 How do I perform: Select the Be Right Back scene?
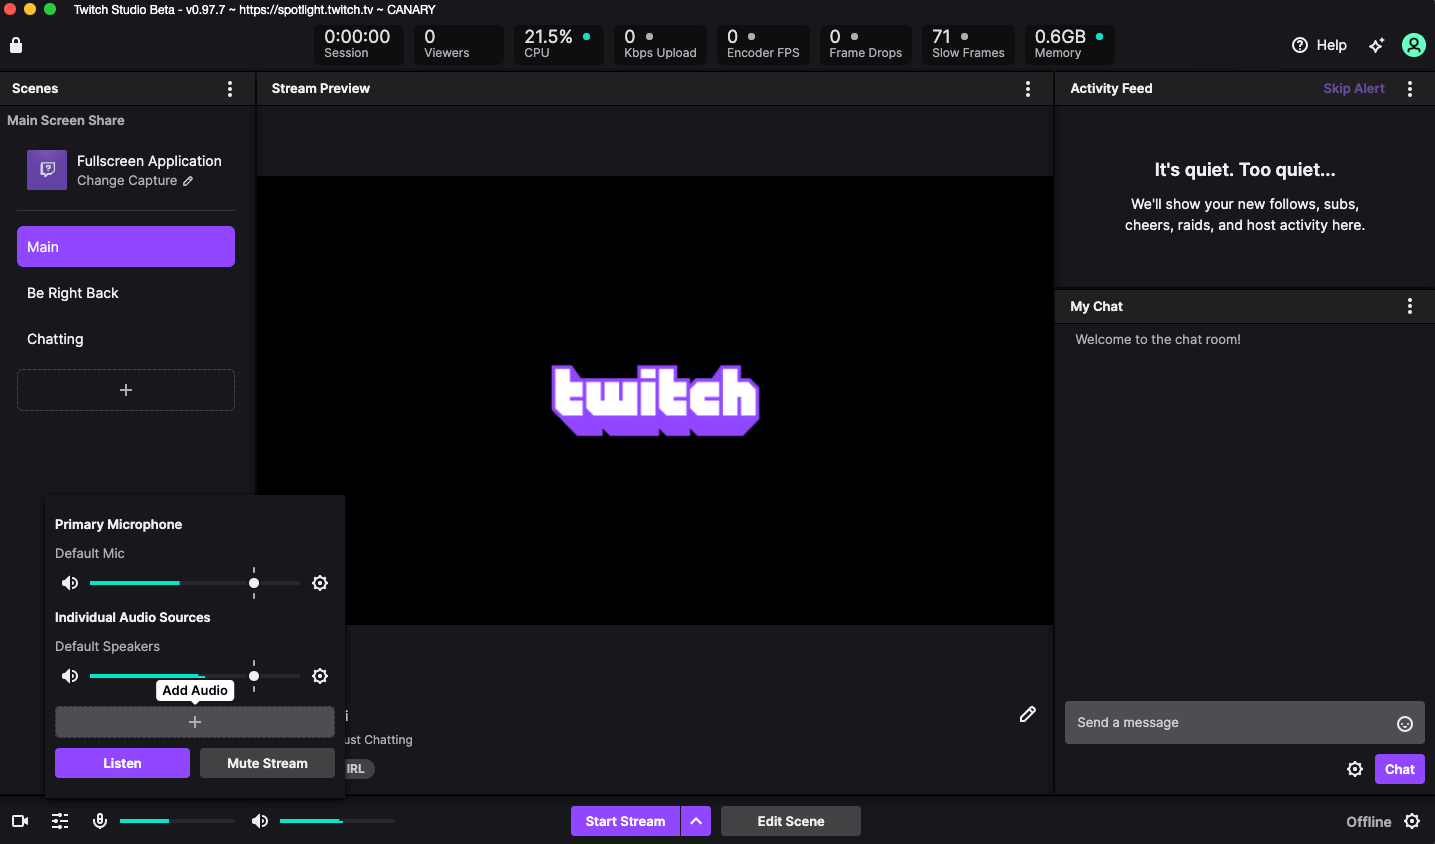click(126, 293)
